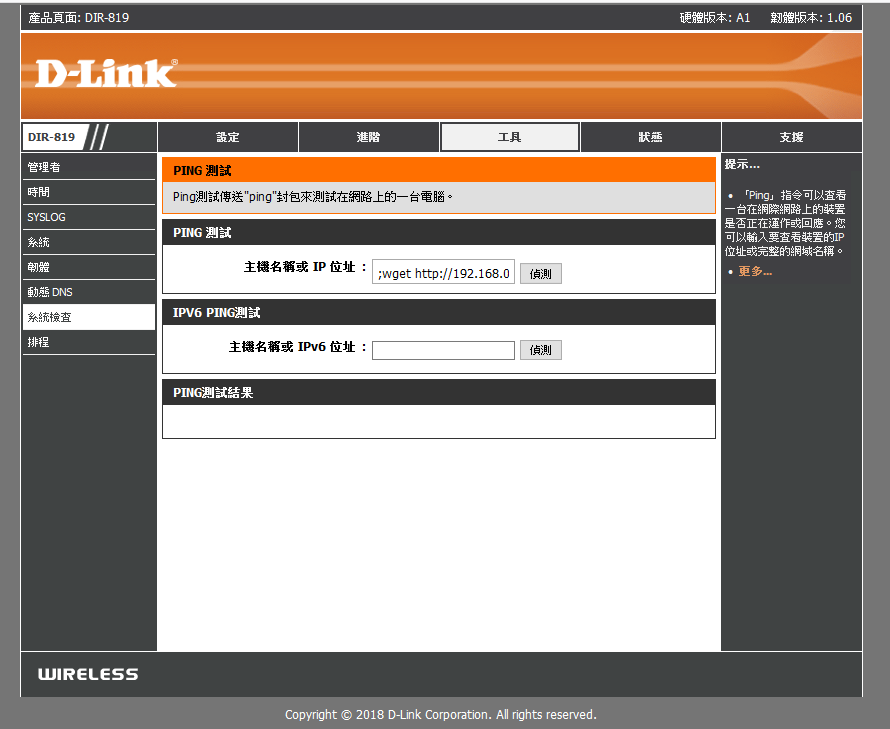Click the 產品頁面: DIR-819 text

point(78,18)
